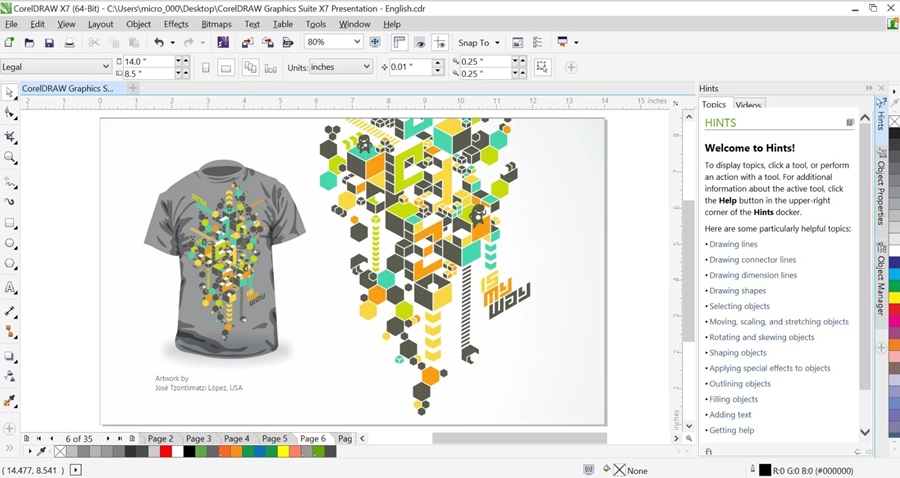Click the Save icon in toolbar
Viewport: 900px width, 478px height.
(49, 43)
